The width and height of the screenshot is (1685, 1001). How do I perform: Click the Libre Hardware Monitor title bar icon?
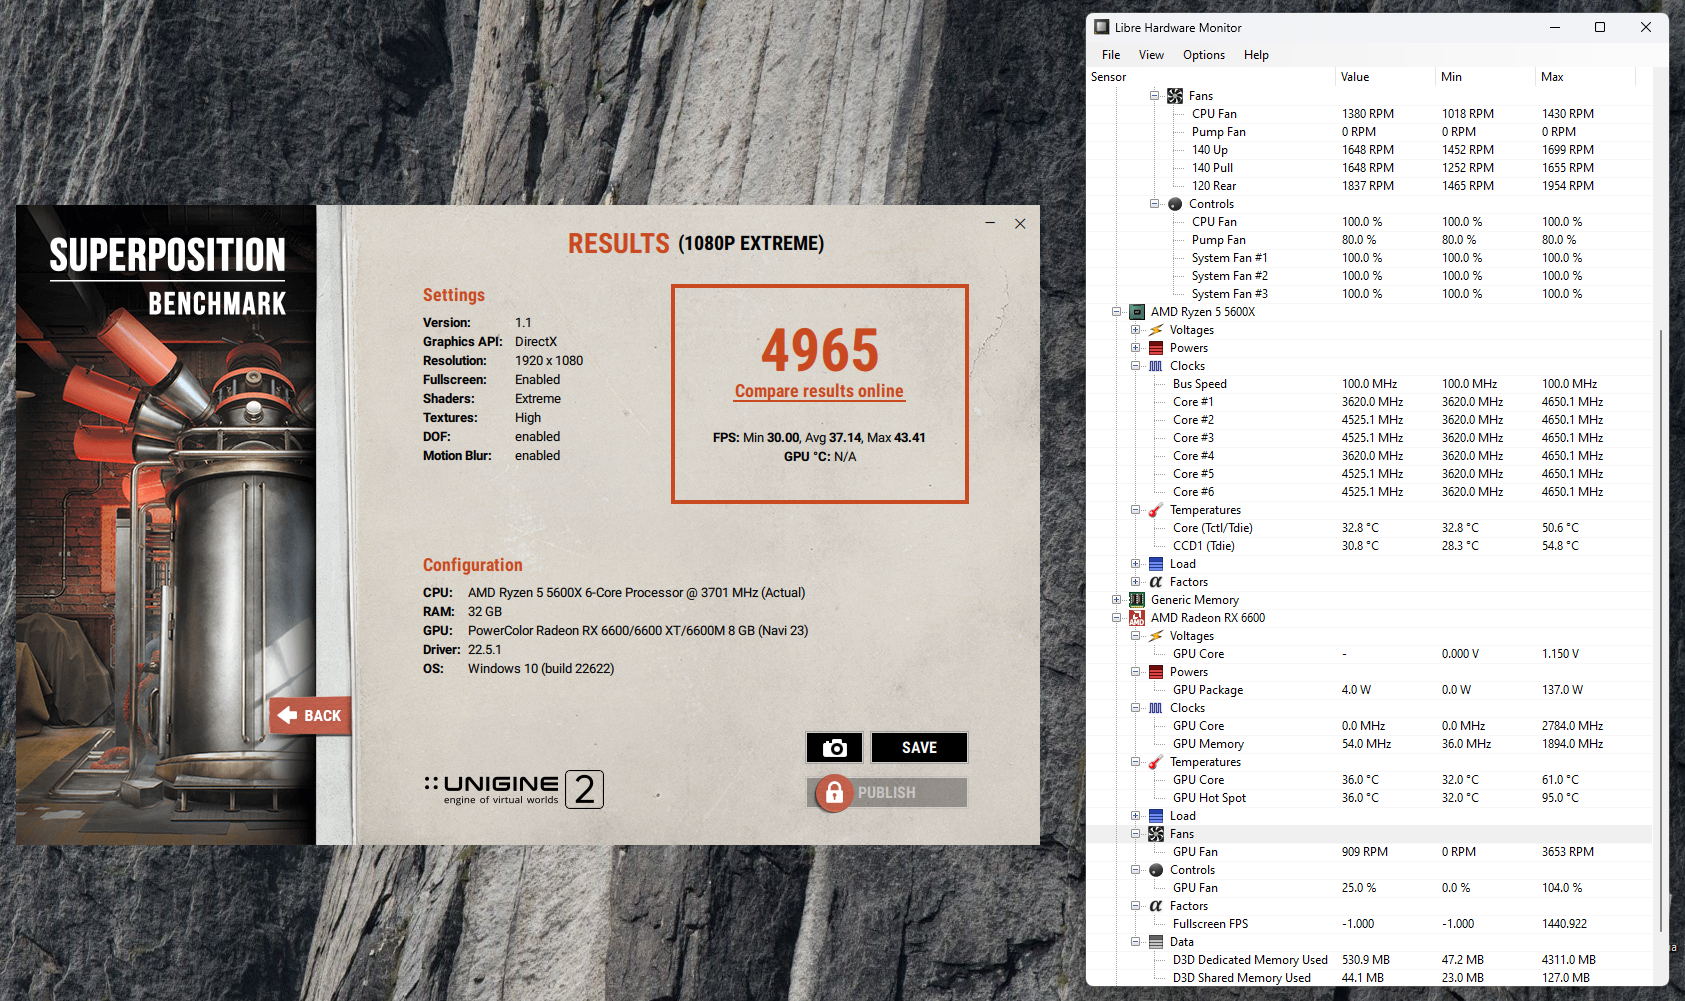[1102, 27]
